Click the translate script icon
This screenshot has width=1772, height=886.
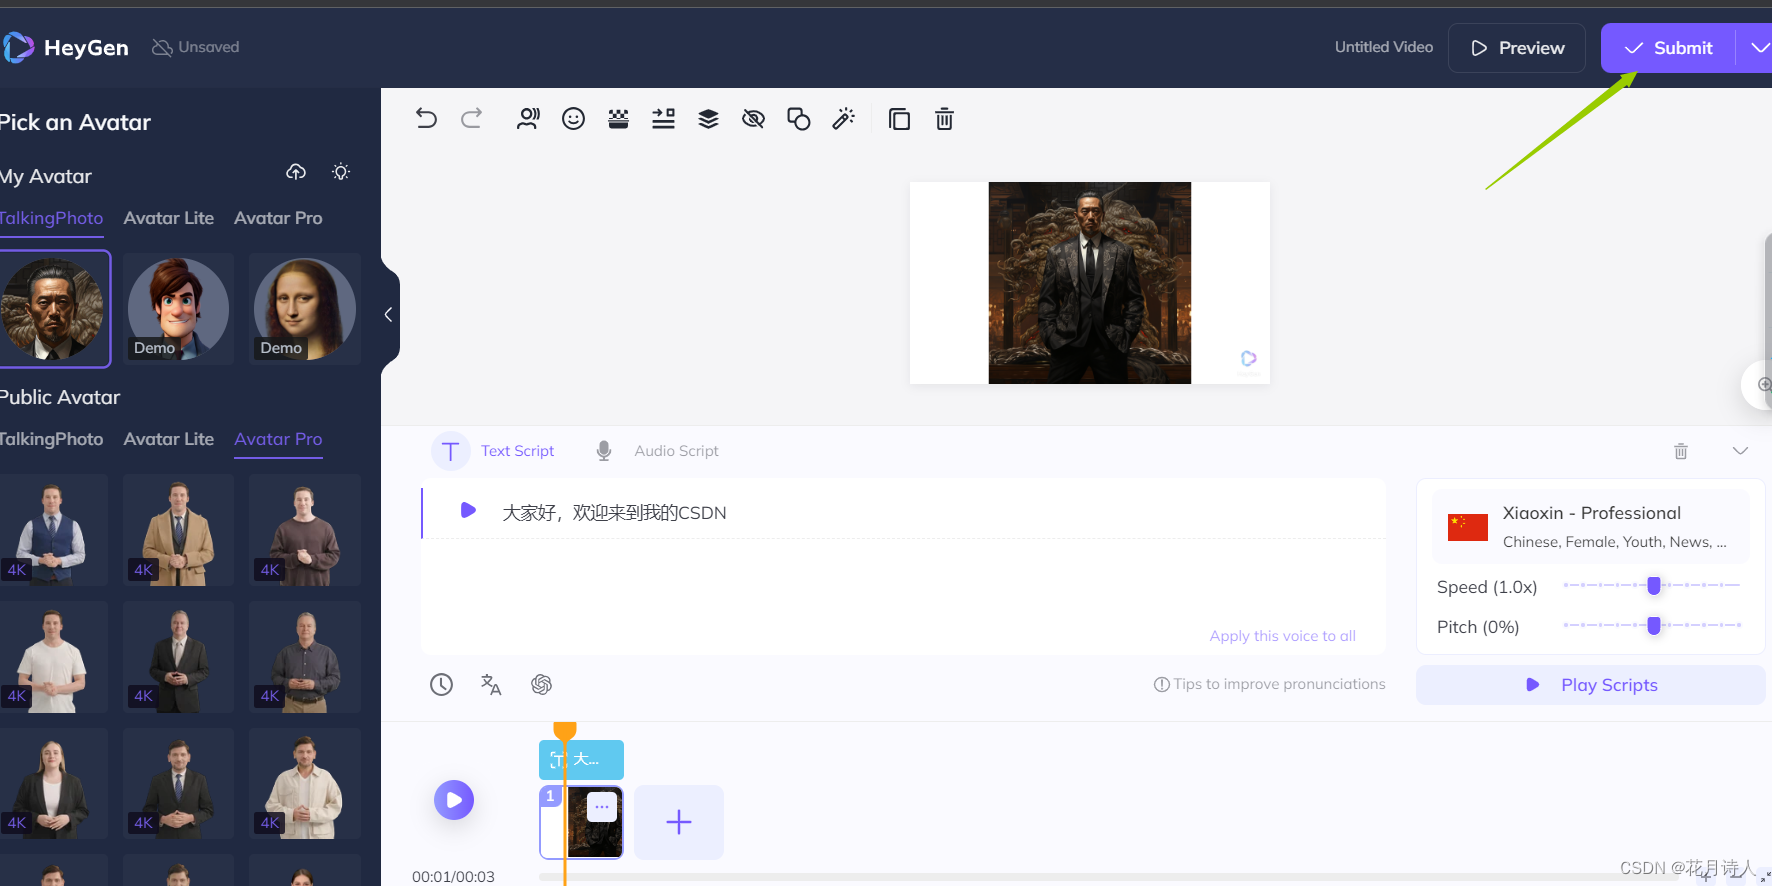[x=491, y=684]
